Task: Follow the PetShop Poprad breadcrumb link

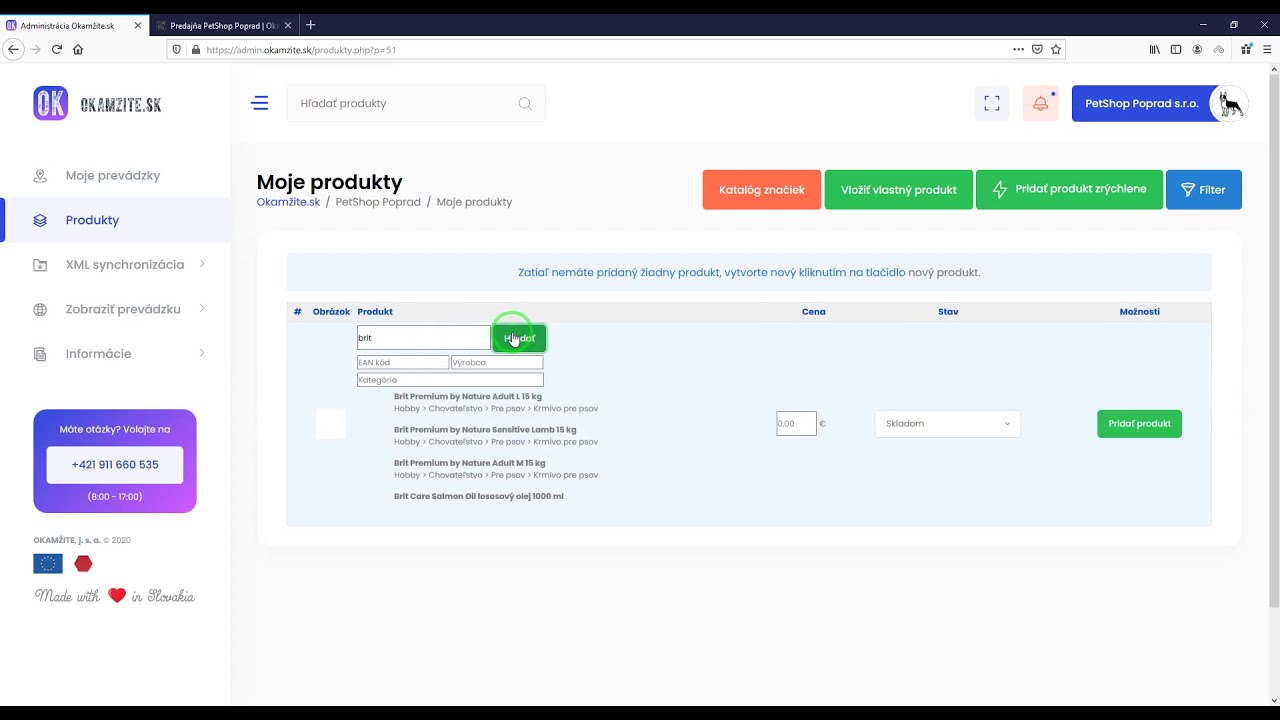Action: click(x=378, y=202)
